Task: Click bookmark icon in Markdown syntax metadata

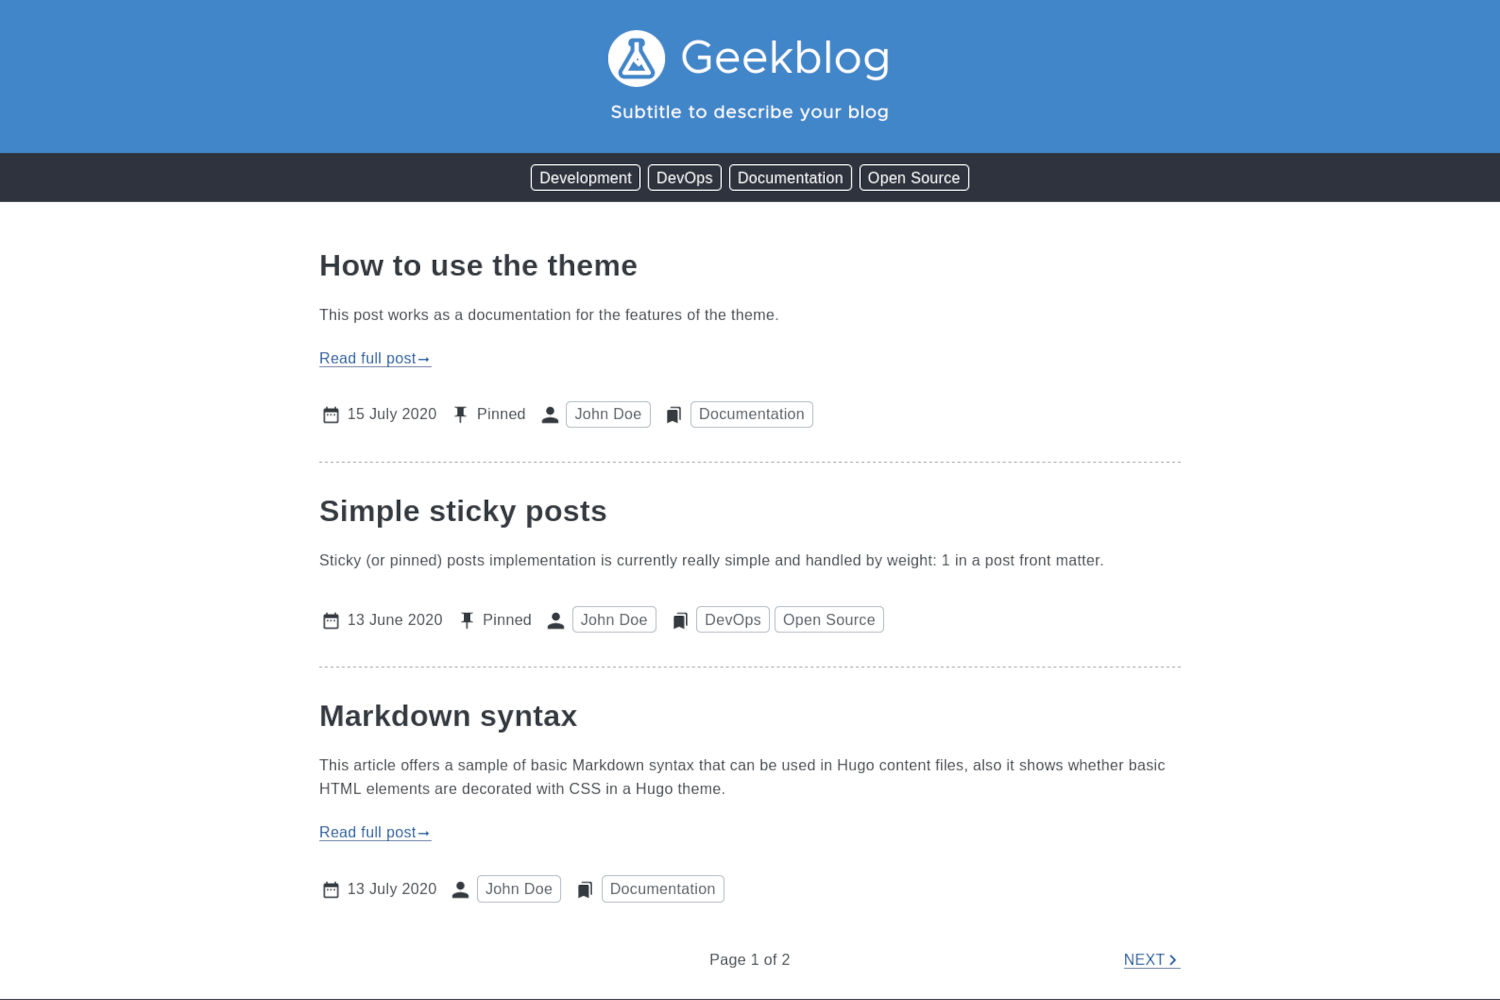Action: 585,890
